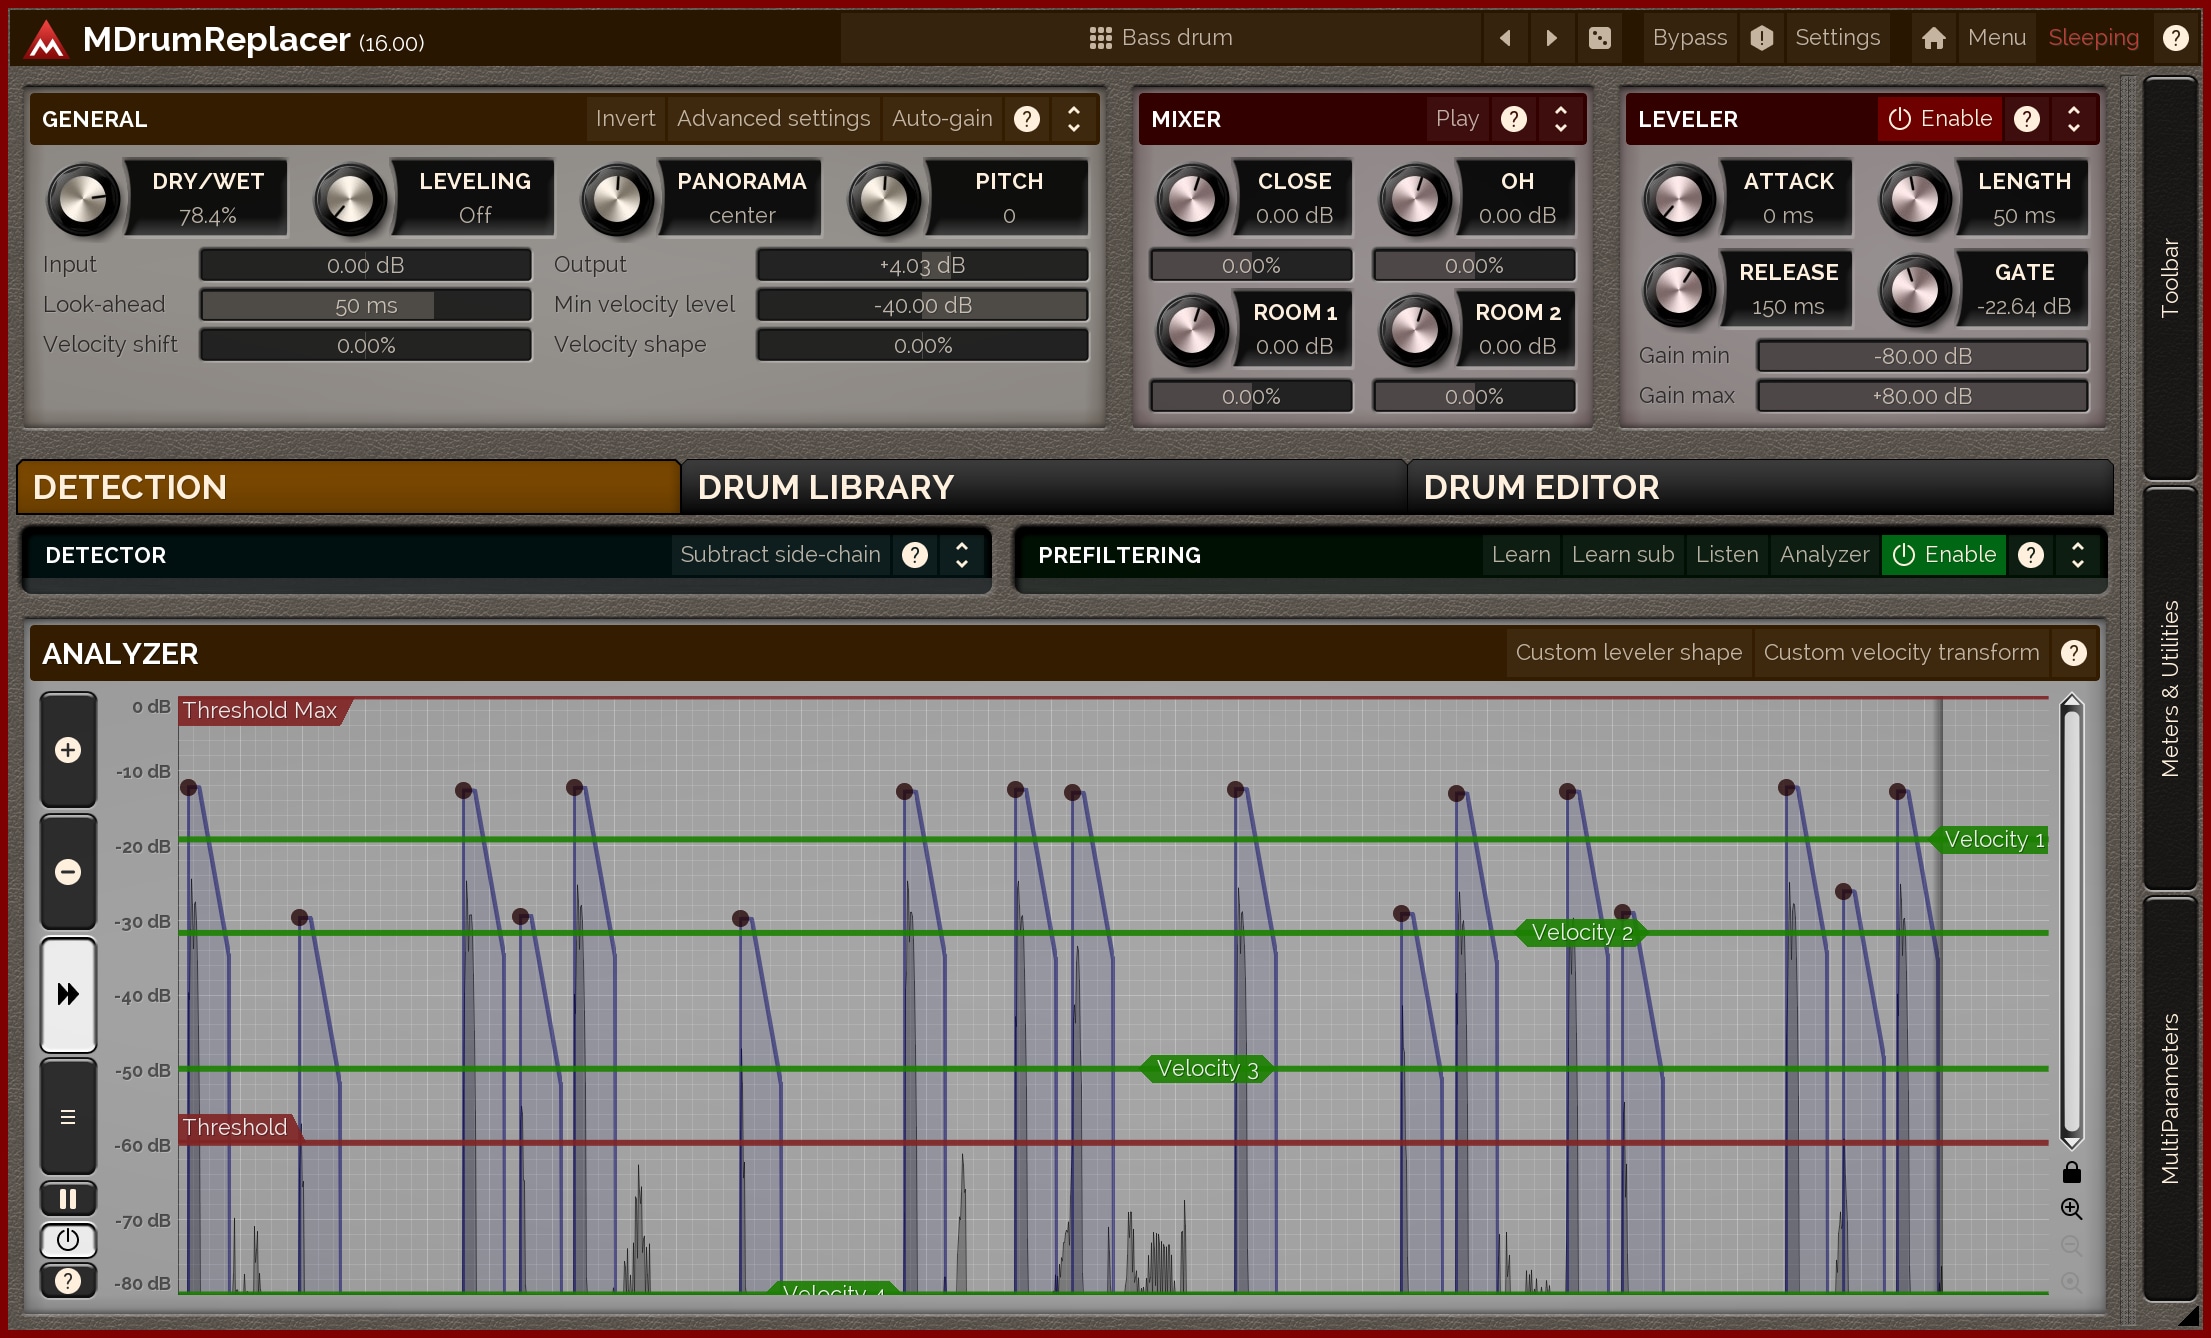Click Custom leveler shape
The width and height of the screenshot is (2211, 1338).
click(1629, 653)
